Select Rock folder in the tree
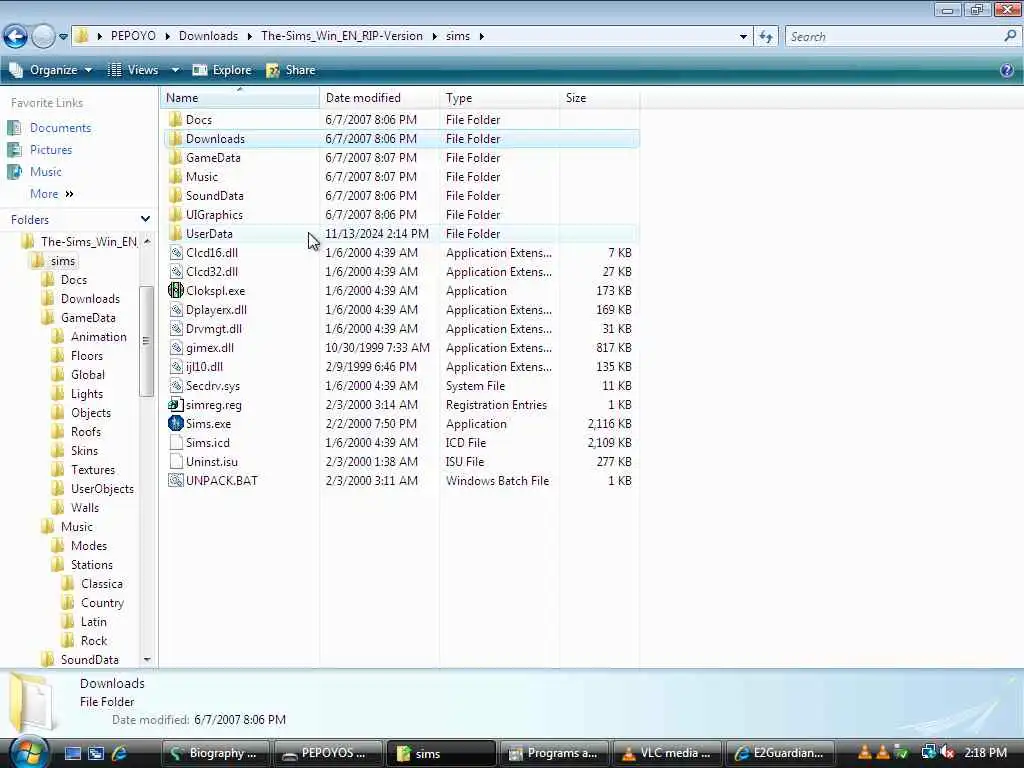 coord(93,641)
